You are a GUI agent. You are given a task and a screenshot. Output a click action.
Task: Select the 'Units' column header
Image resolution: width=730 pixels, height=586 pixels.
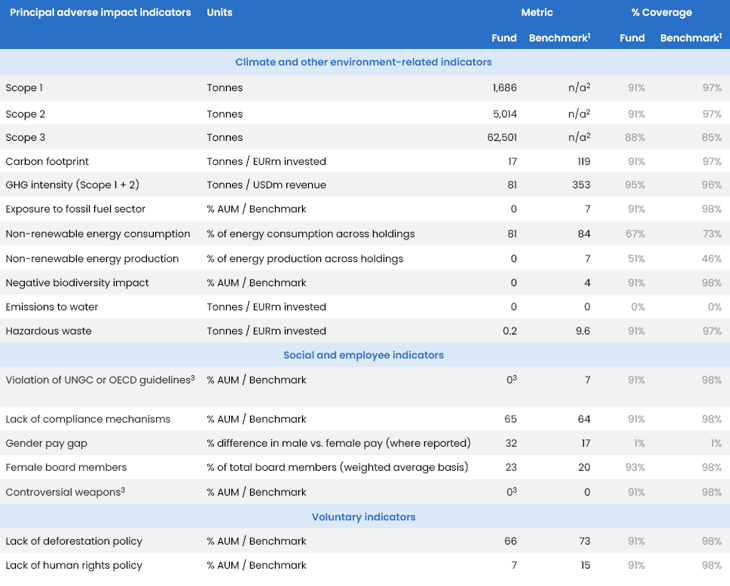(x=220, y=13)
